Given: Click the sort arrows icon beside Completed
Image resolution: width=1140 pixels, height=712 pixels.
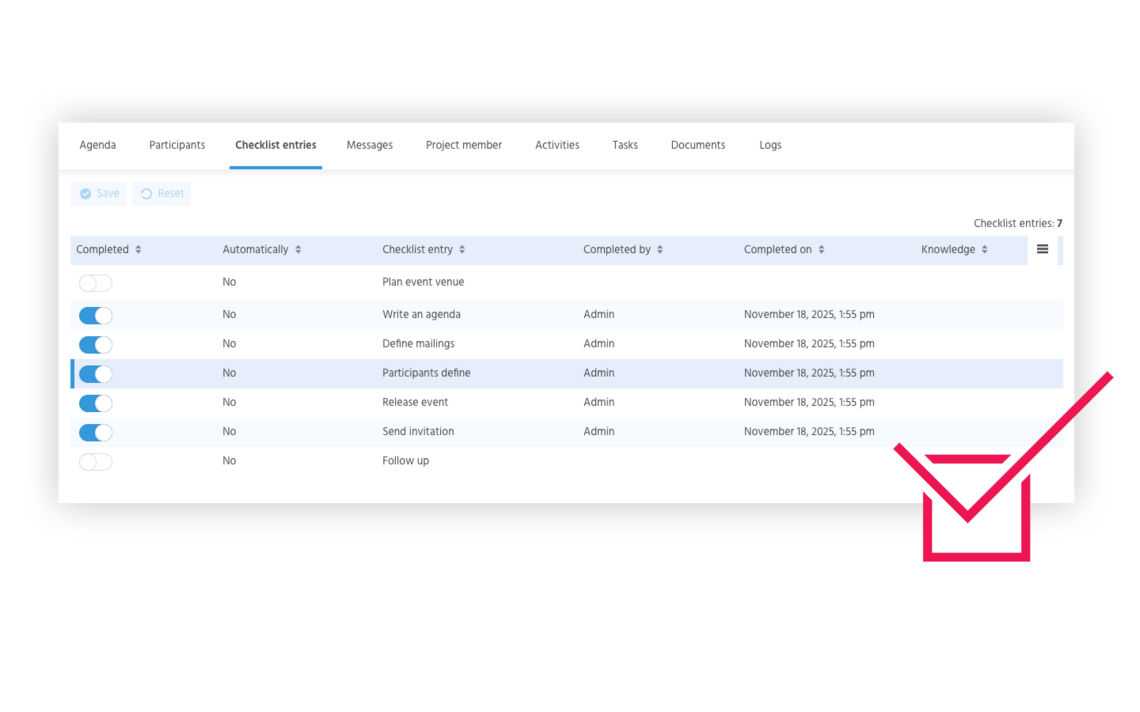Looking at the screenshot, I should (138, 250).
